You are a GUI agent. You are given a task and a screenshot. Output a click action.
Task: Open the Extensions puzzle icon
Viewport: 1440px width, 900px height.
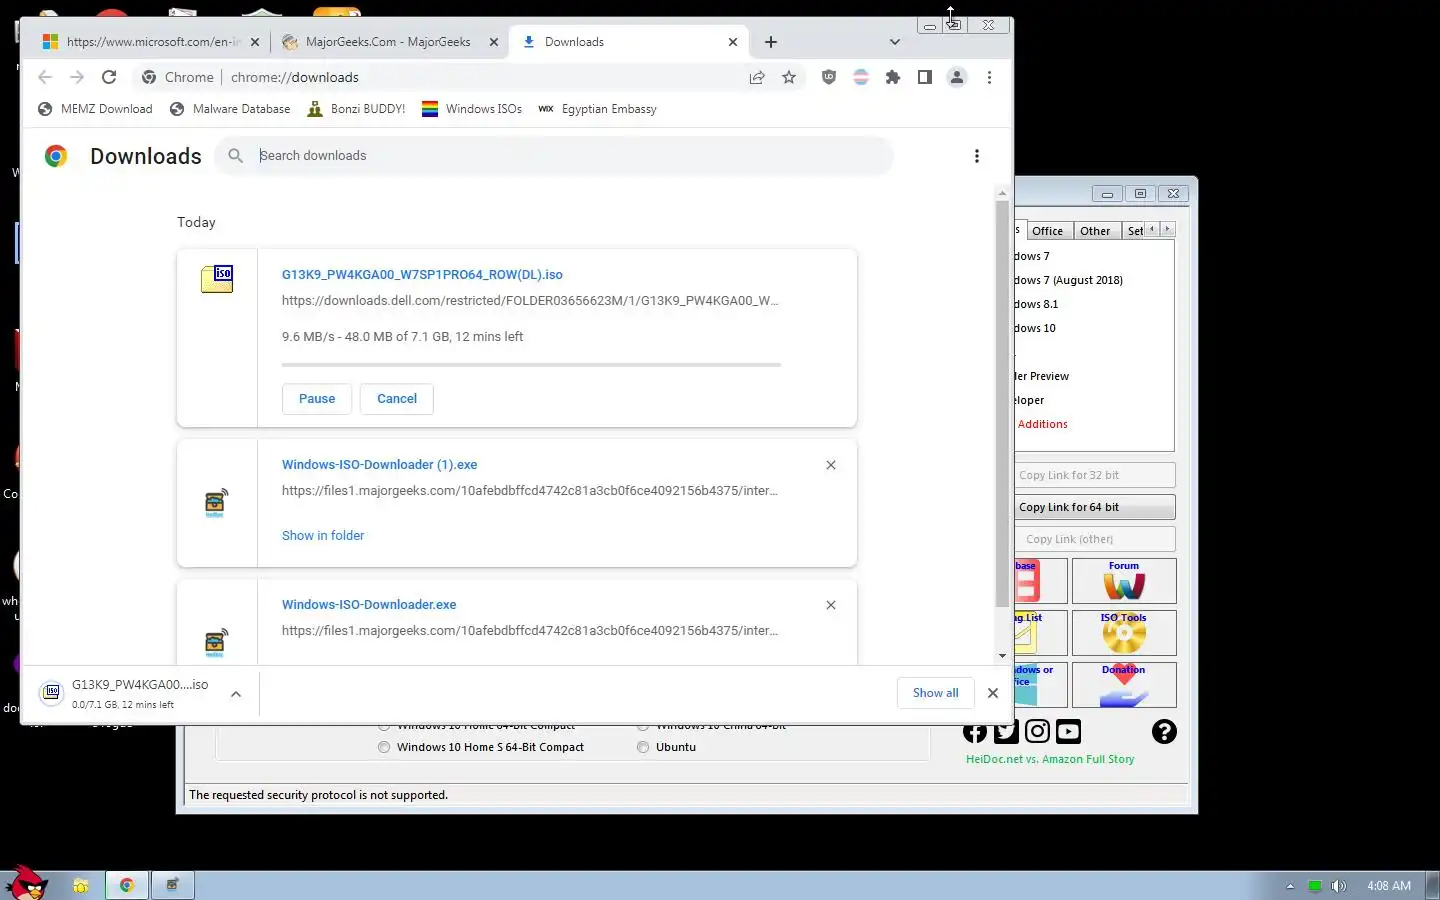pyautogui.click(x=893, y=77)
